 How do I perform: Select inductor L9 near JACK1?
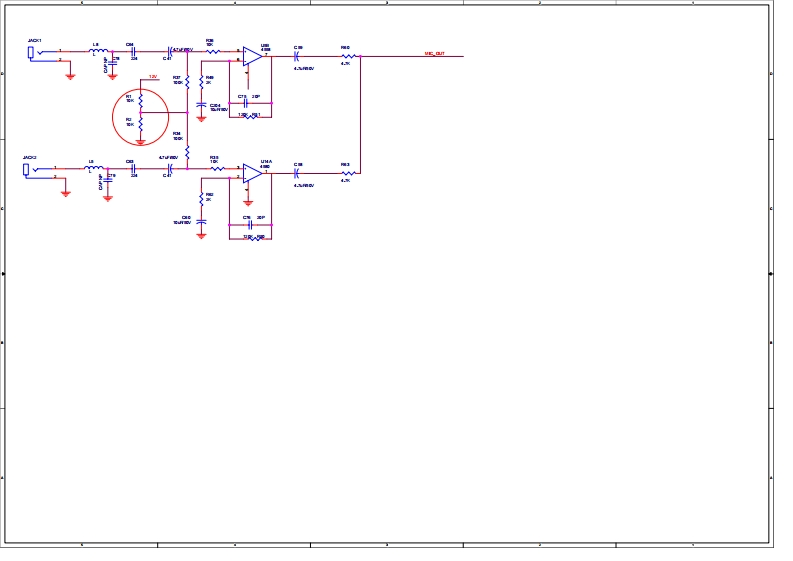coord(98,50)
